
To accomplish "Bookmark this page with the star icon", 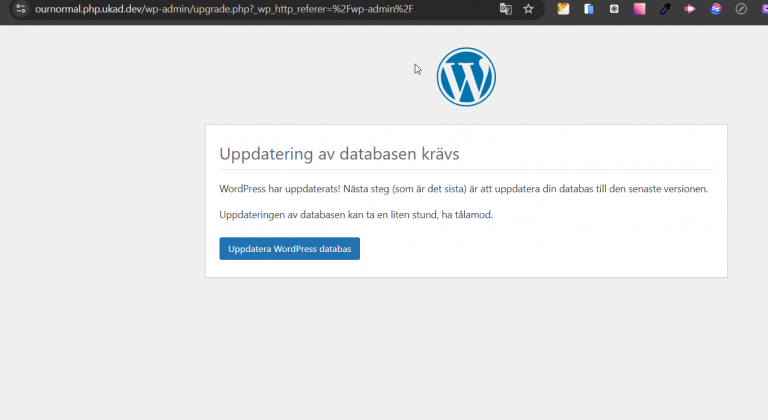I will click(528, 9).
